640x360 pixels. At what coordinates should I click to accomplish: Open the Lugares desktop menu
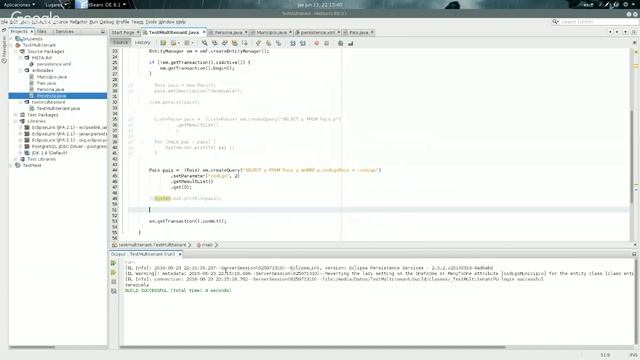[55, 5]
